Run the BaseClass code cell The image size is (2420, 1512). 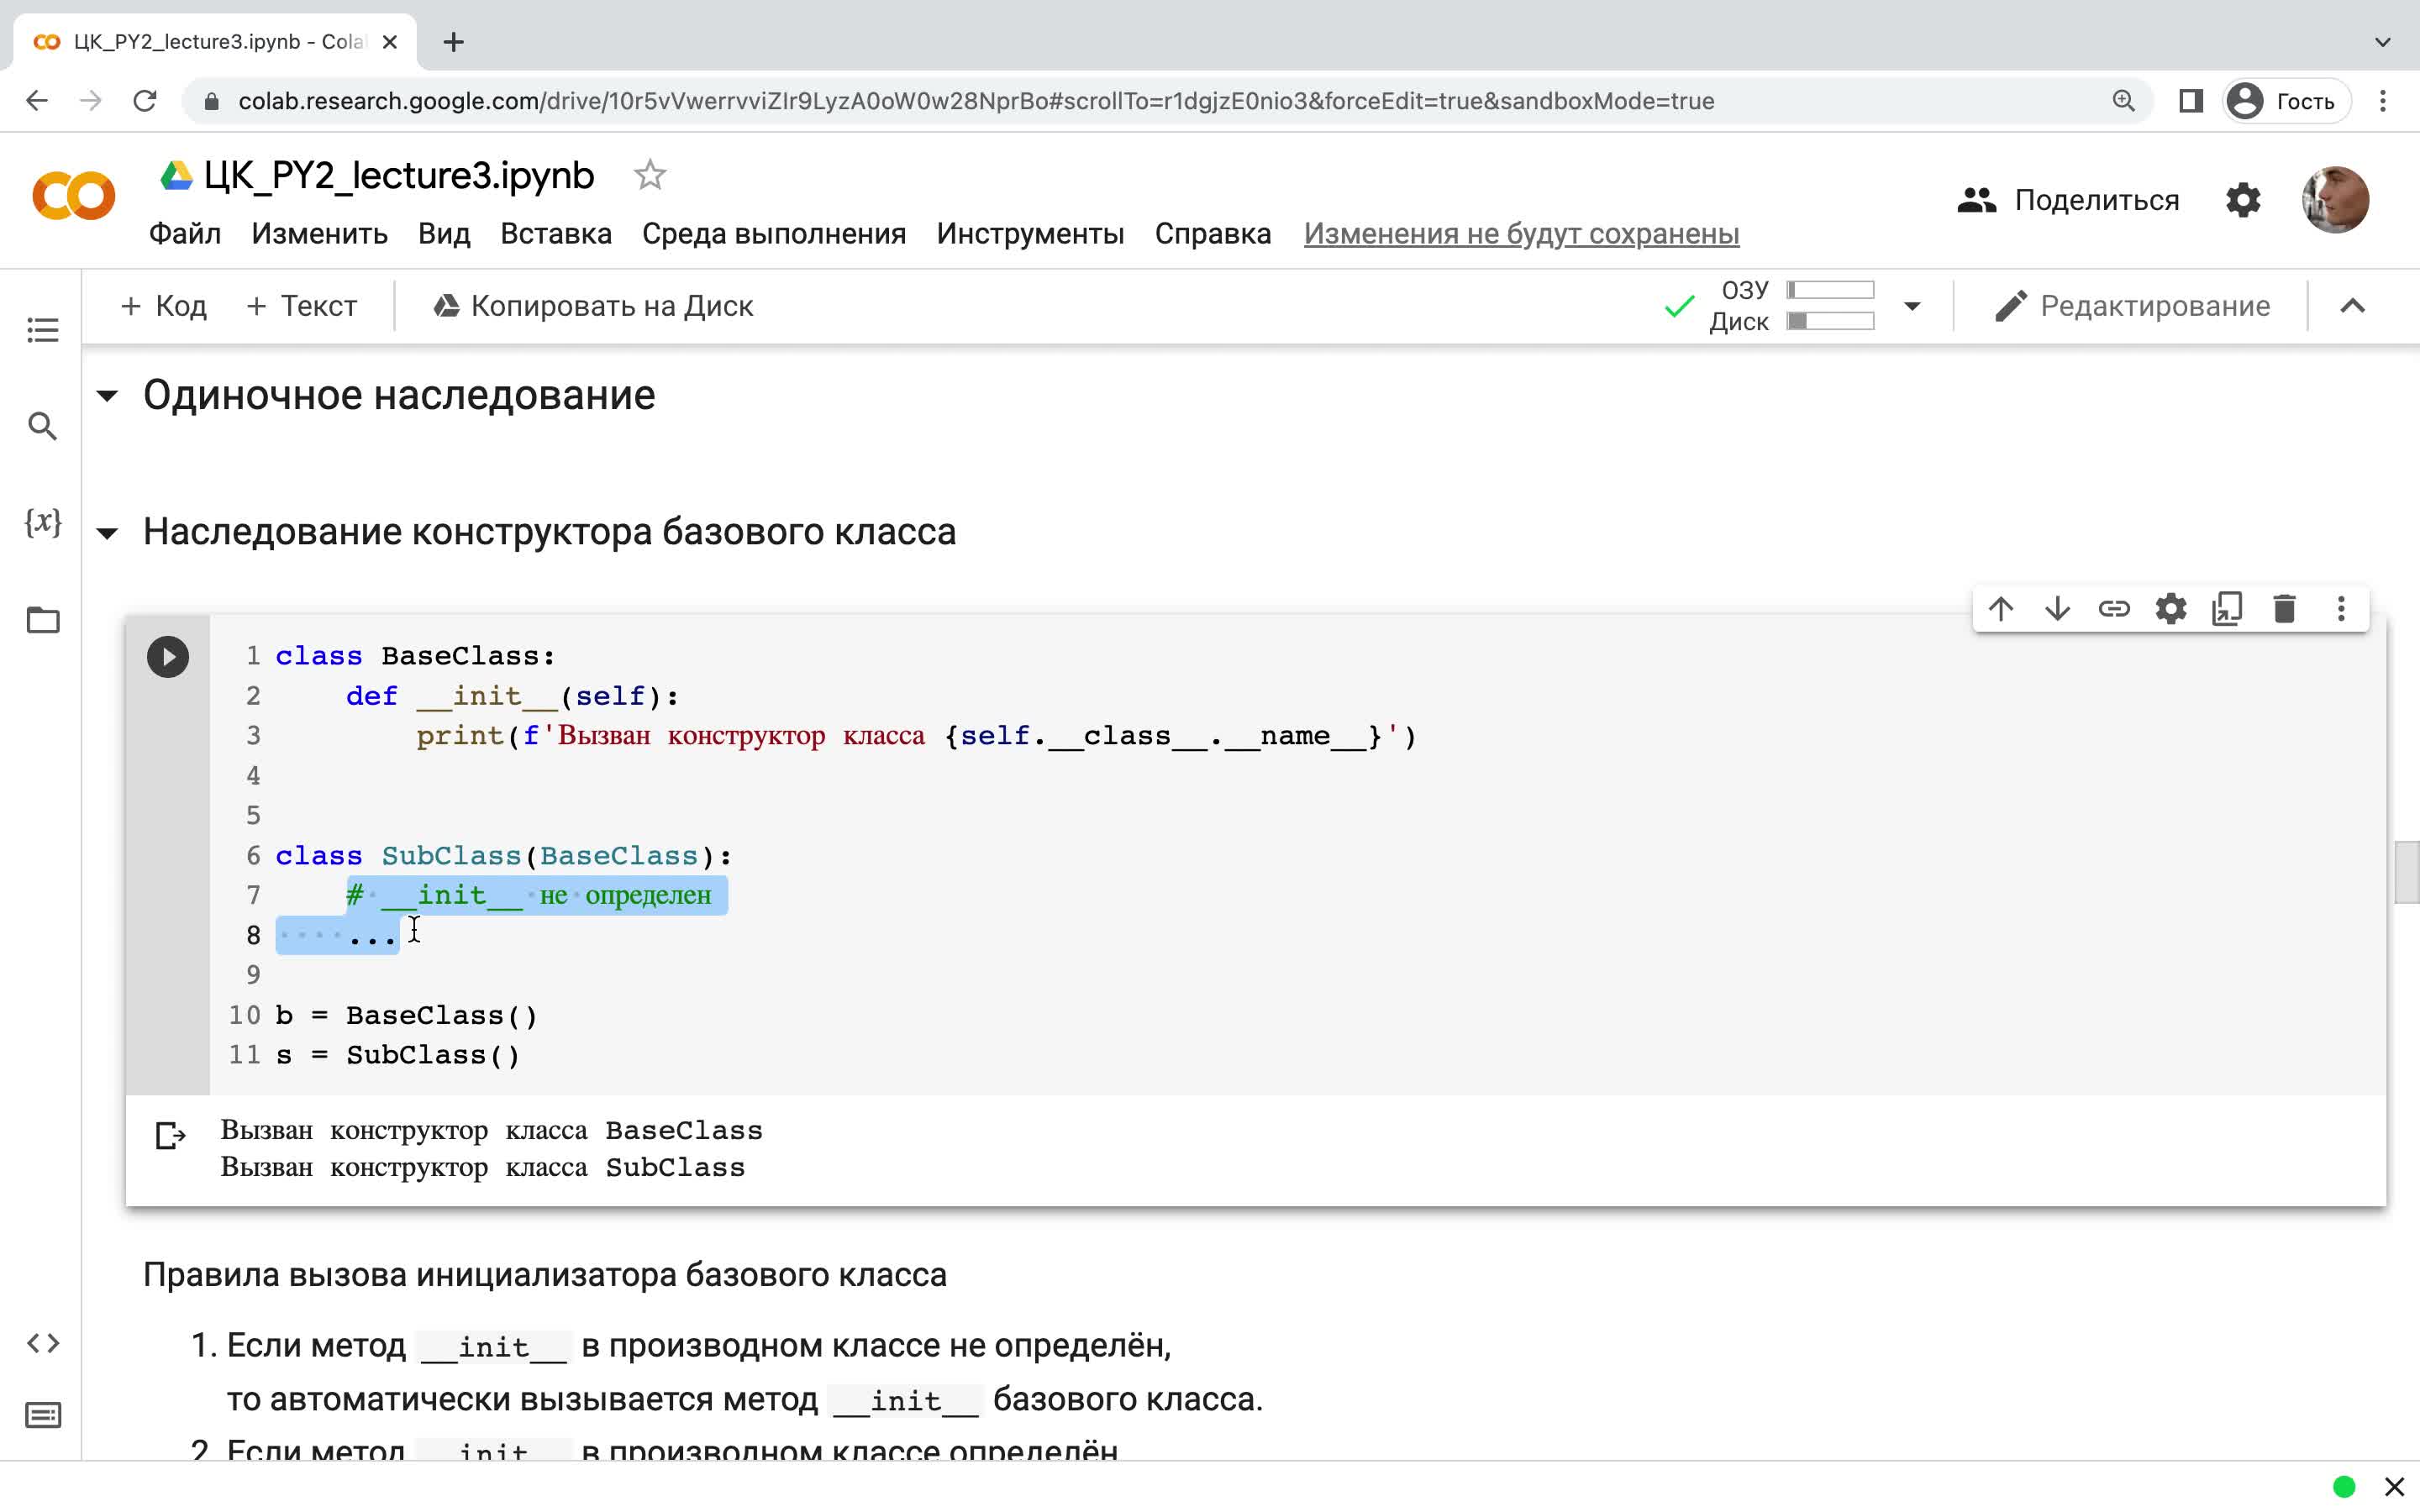(x=168, y=657)
